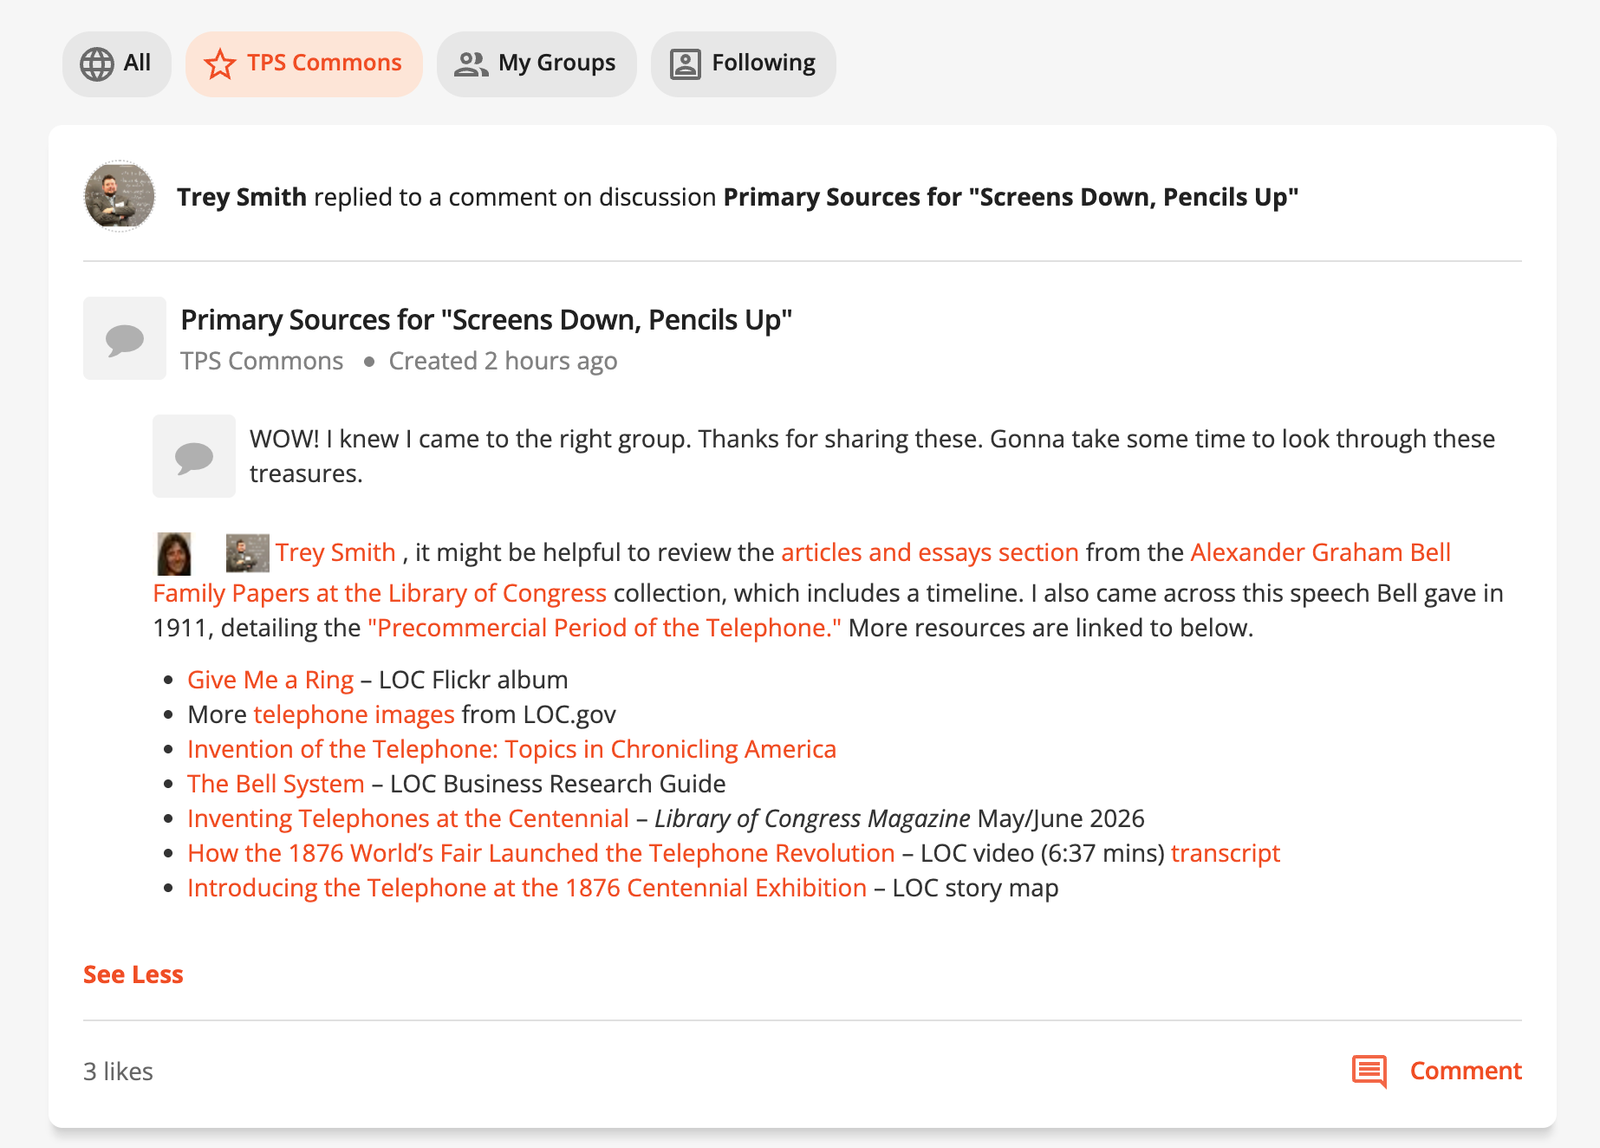The width and height of the screenshot is (1600, 1148).
Task: Click the speech bubble icon beside WOW comment
Action: click(194, 456)
